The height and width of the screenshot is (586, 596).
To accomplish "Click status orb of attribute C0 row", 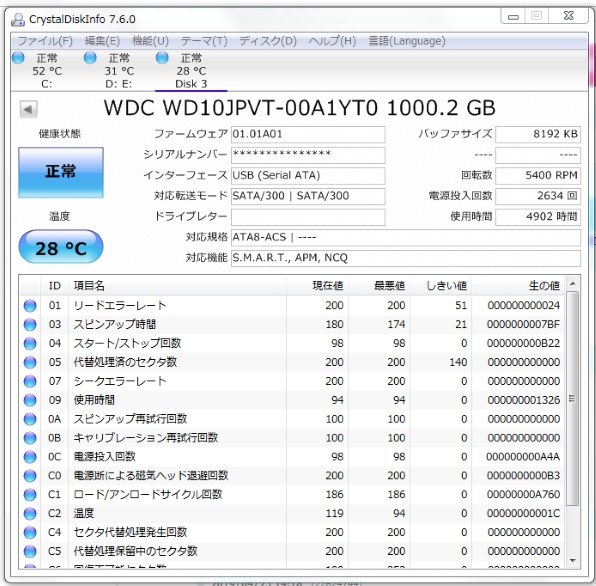I will point(30,476).
